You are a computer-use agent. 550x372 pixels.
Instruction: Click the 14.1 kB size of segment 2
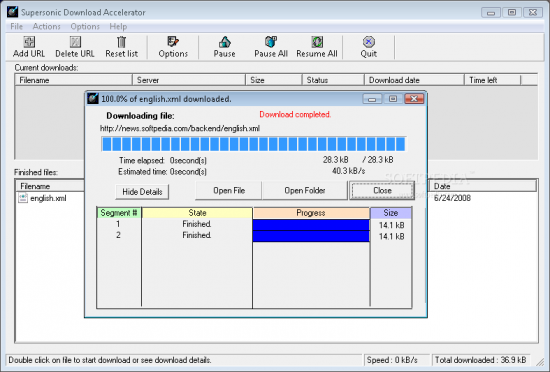coord(391,236)
